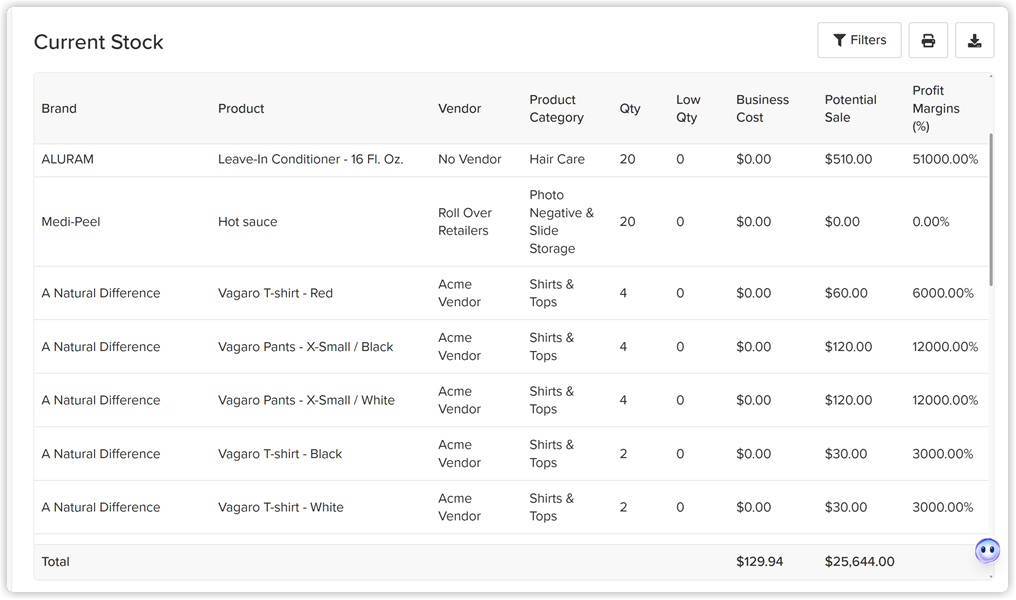Open the chat assistant bubble icon
This screenshot has width=1016, height=600.
click(x=987, y=551)
